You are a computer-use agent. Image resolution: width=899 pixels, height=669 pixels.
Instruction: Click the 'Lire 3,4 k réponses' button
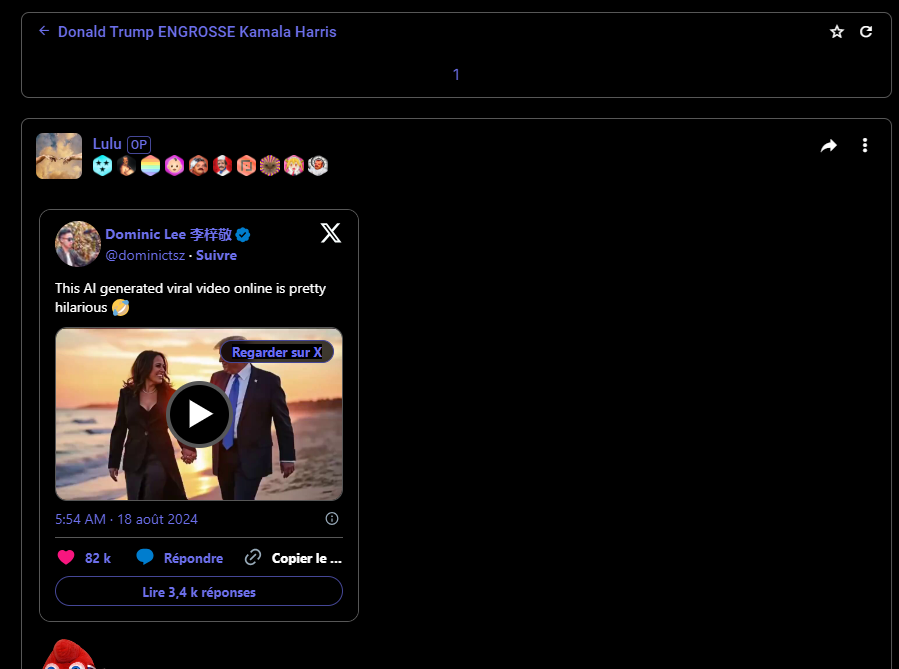point(199,592)
